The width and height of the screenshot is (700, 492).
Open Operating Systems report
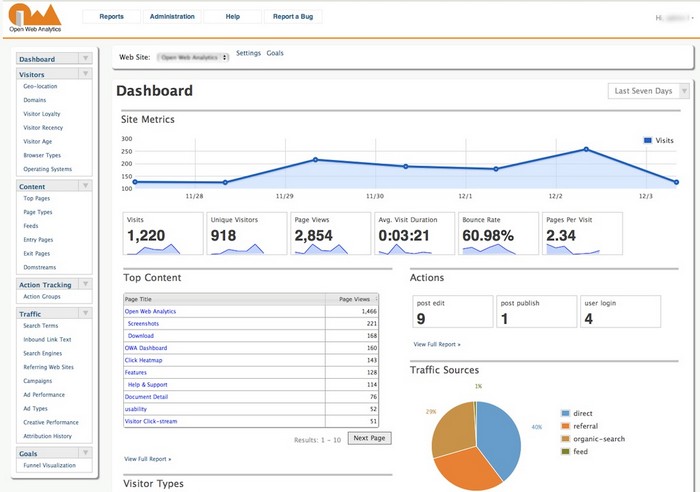point(47,169)
